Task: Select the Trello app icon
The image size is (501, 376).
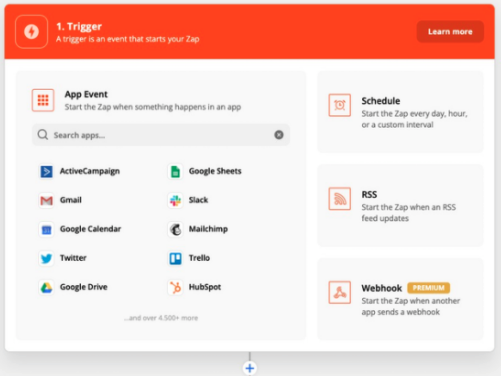Action: click(175, 258)
